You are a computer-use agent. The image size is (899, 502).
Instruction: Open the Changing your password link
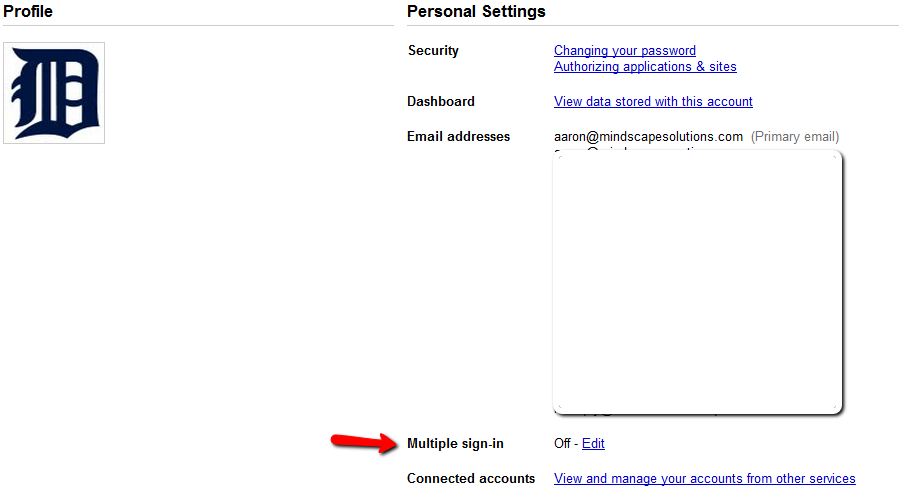pyautogui.click(x=624, y=50)
